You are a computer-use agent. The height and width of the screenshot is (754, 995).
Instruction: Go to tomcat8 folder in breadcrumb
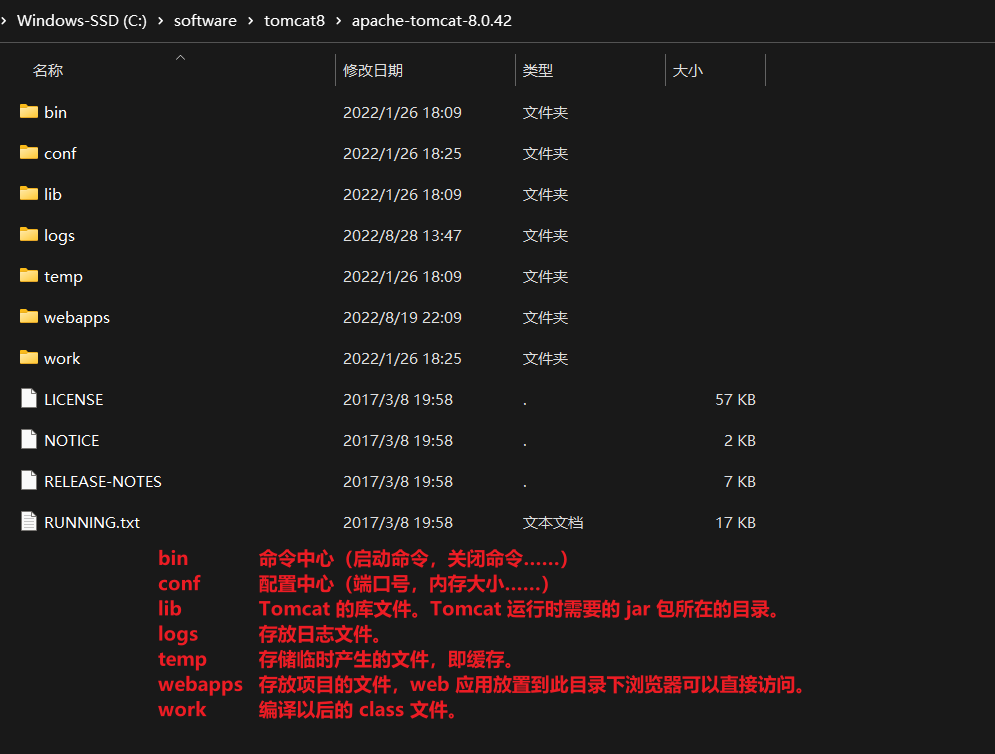294,21
